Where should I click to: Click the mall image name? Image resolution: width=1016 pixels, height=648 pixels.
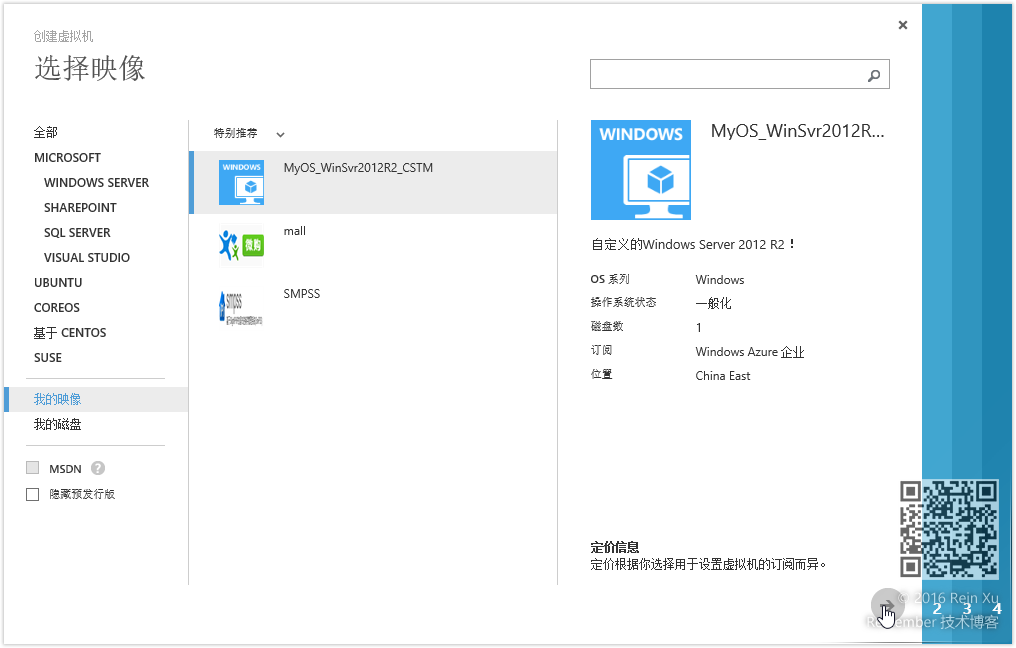[295, 231]
